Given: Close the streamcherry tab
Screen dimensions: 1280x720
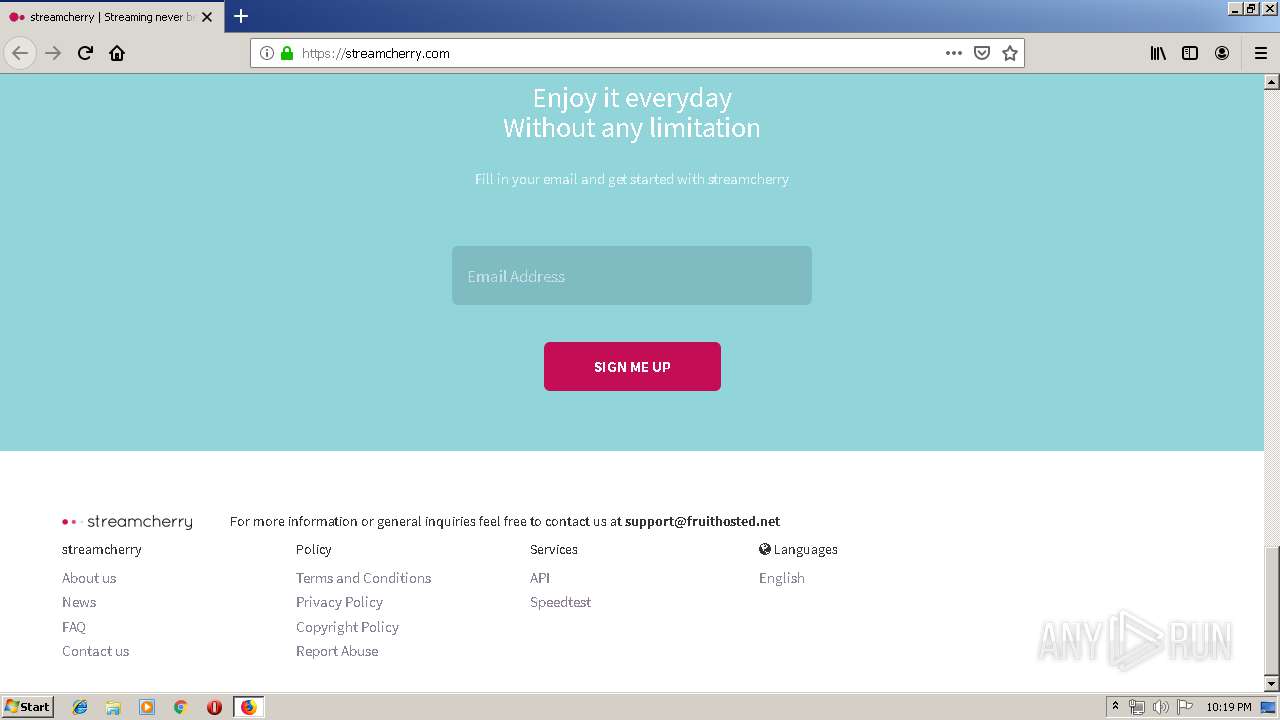Looking at the screenshot, I should tap(207, 17).
